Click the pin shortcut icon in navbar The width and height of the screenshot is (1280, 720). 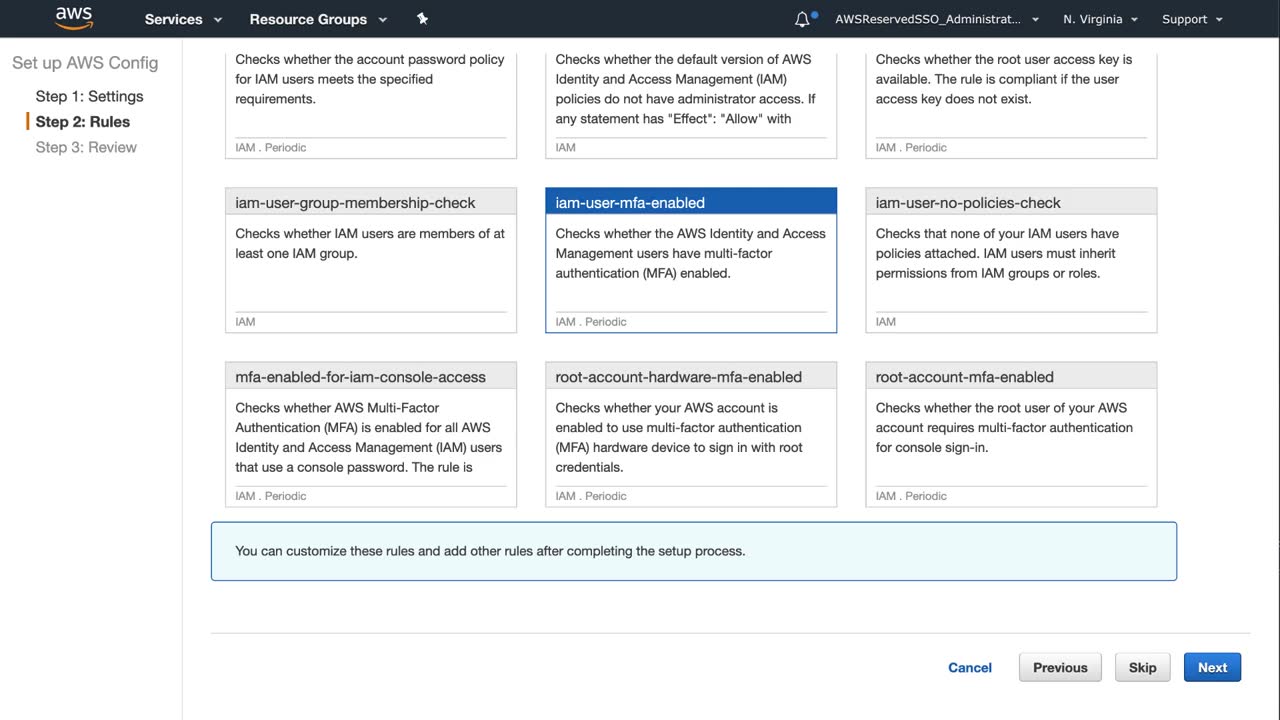422,19
